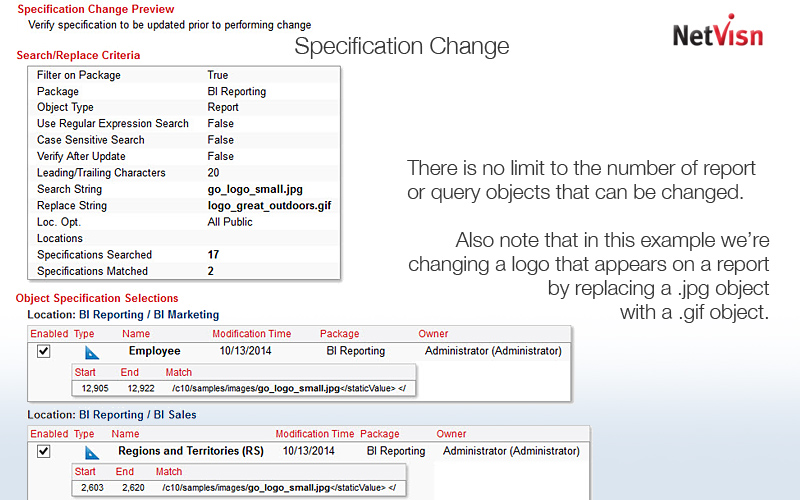Click the Regions and Territories match string
Screen dimensions: 800x500
pyautogui.click(x=279, y=488)
